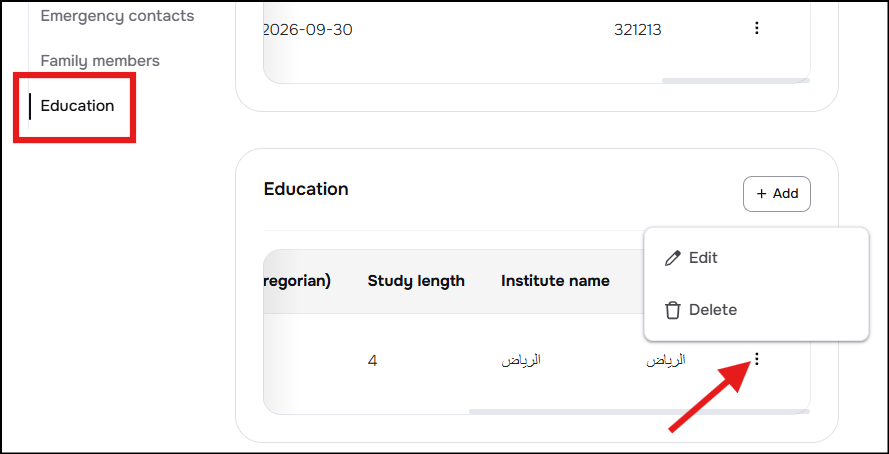Viewport: 889px width, 454px height.
Task: Click the plus icon in the Add button
Action: click(761, 194)
